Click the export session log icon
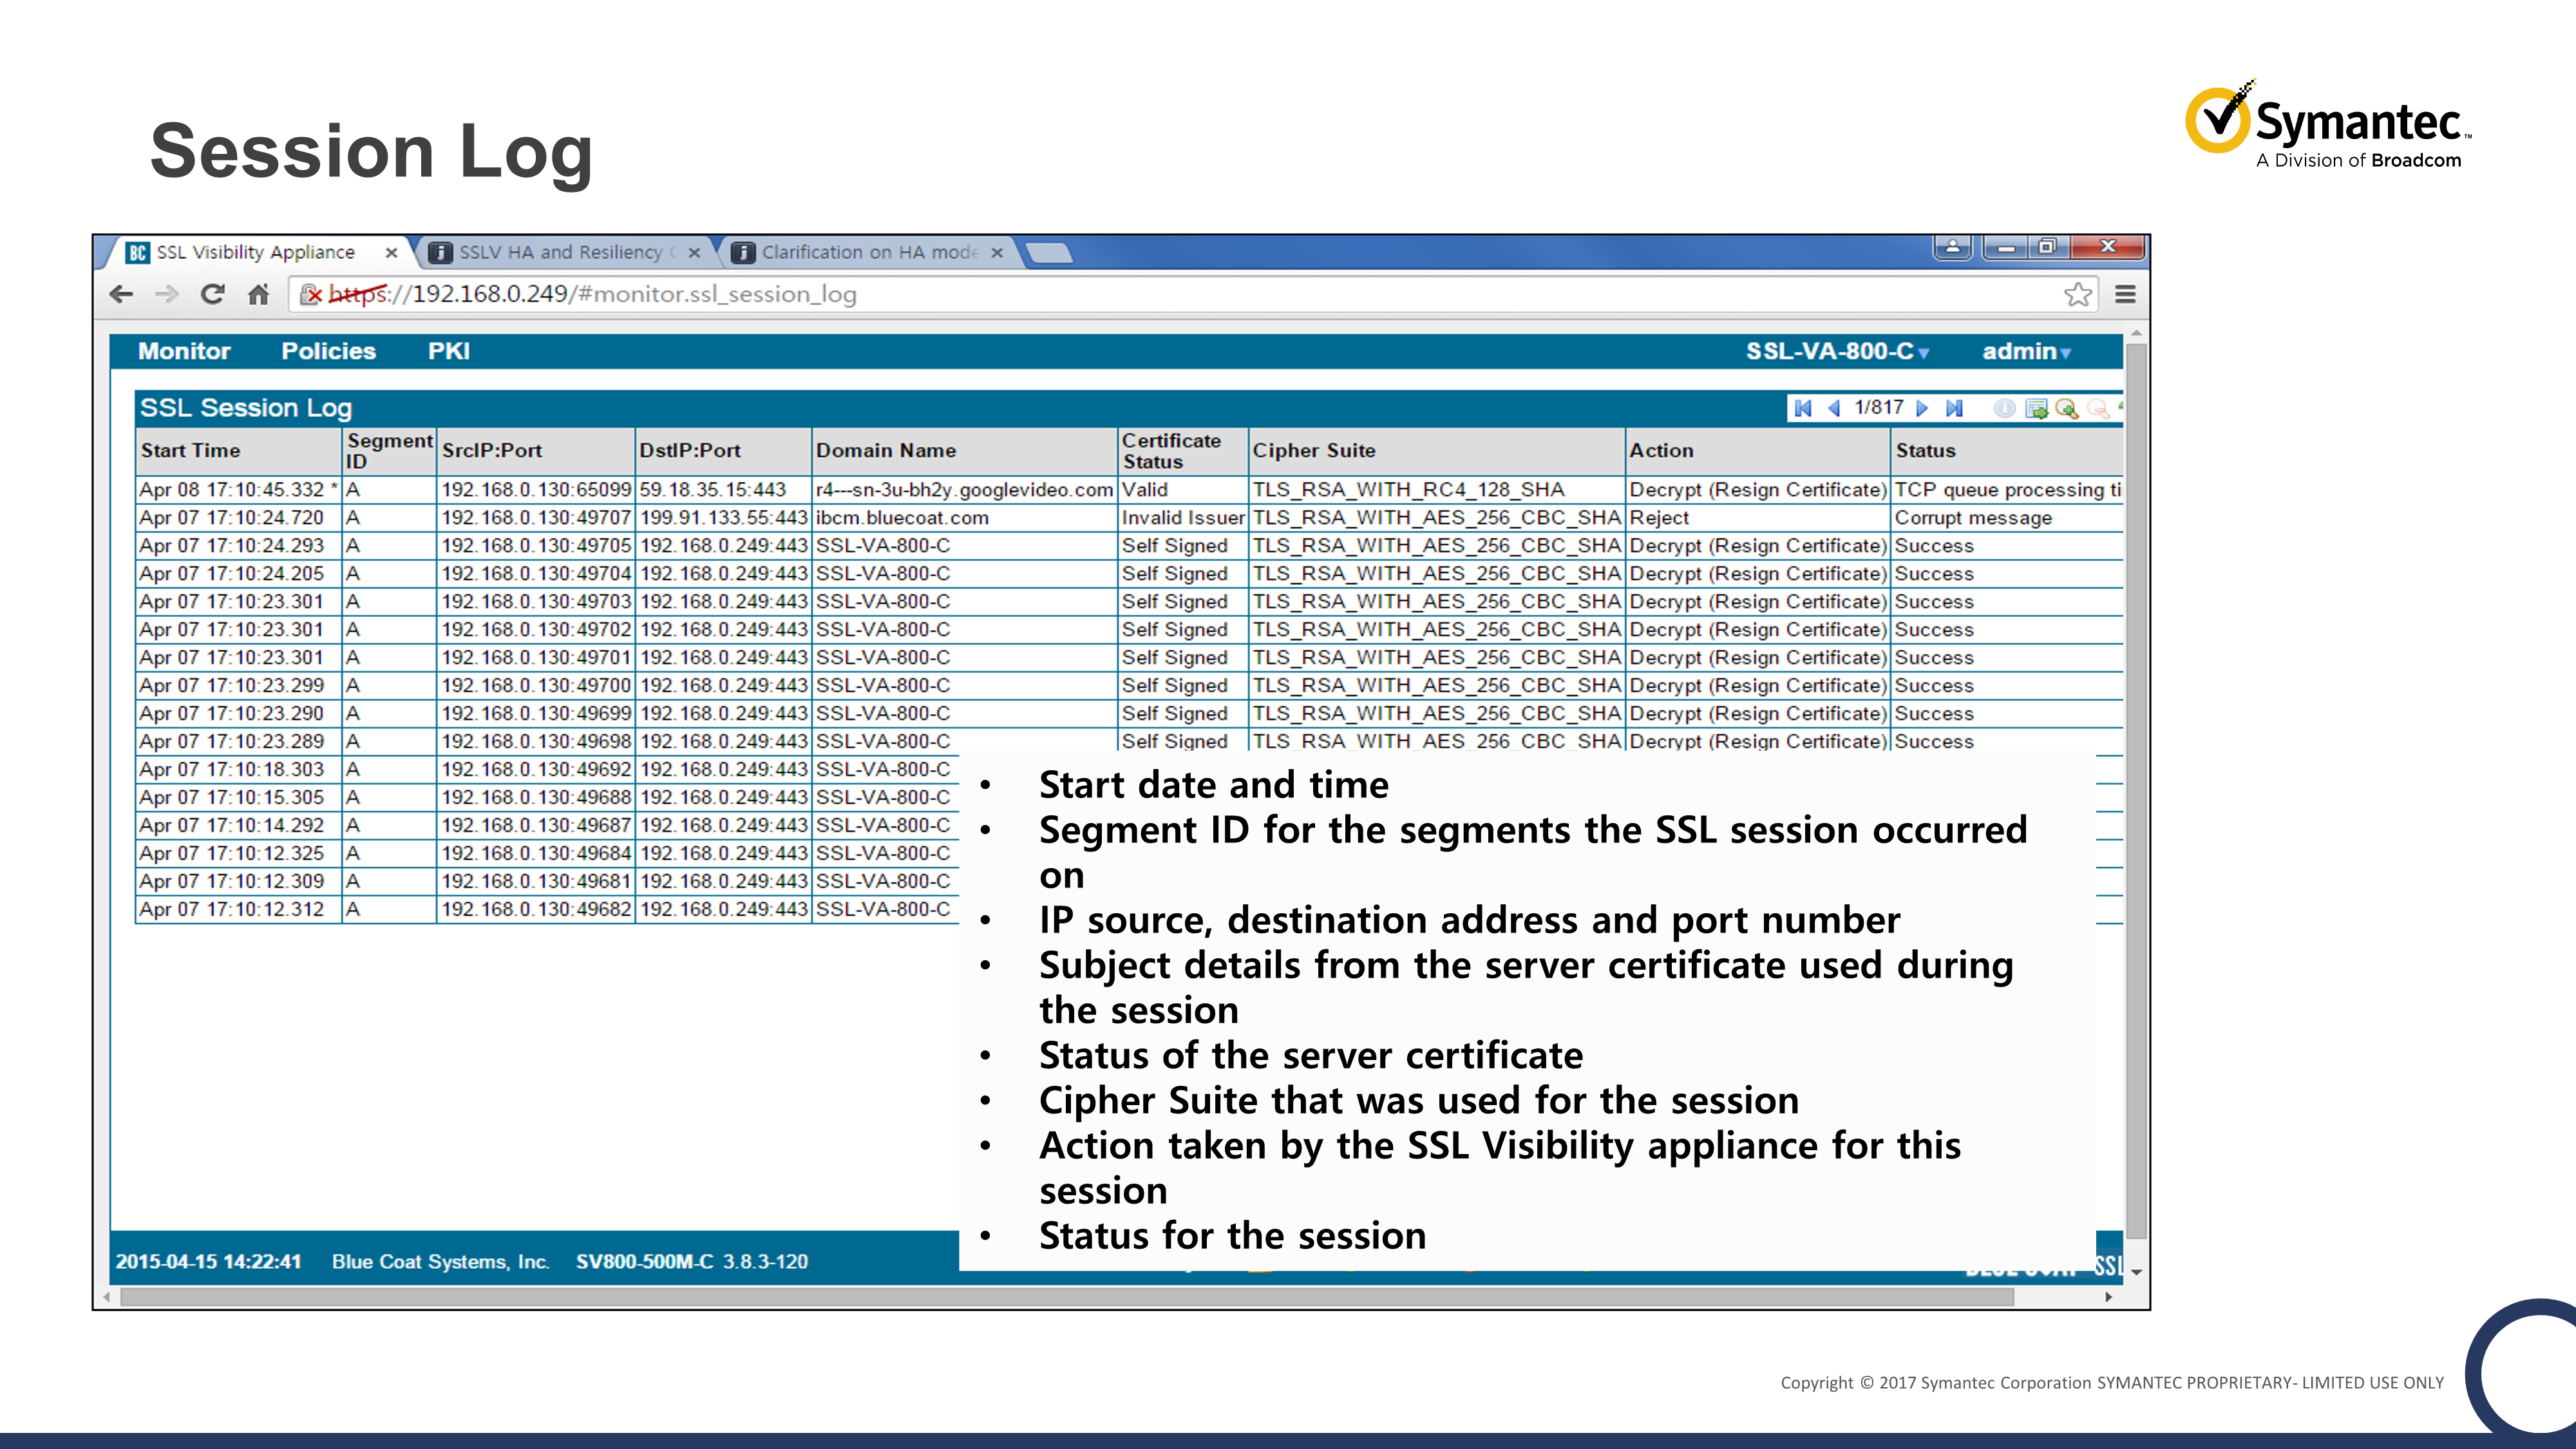 (x=2036, y=408)
